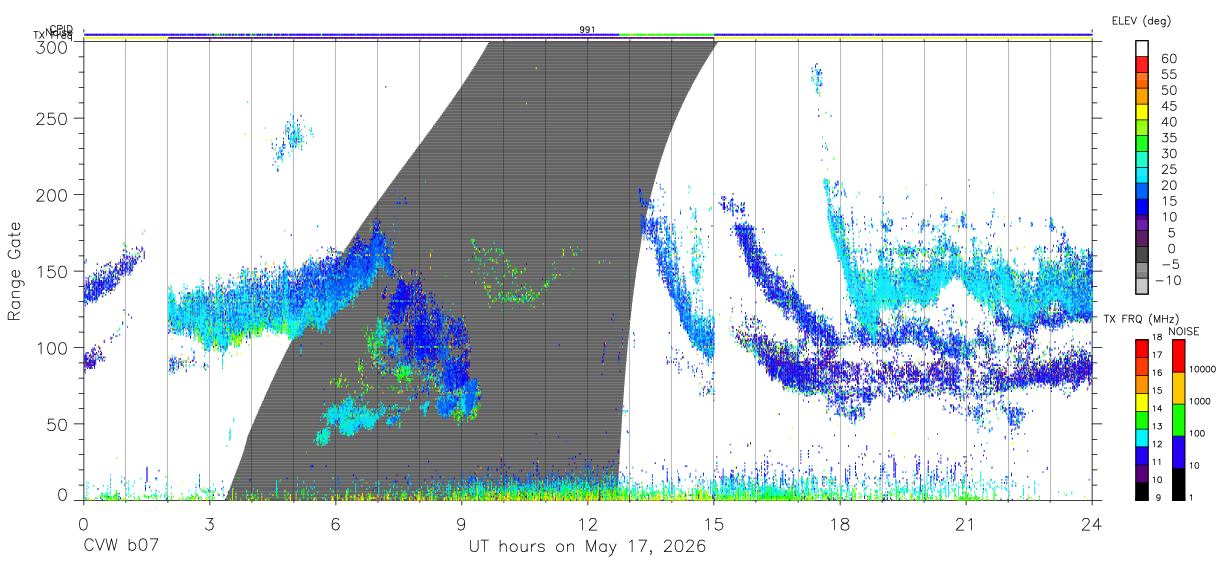1228x567 pixels.
Task: Click the '100' tick label on the Range Gate axis
Action: [x=53, y=347]
